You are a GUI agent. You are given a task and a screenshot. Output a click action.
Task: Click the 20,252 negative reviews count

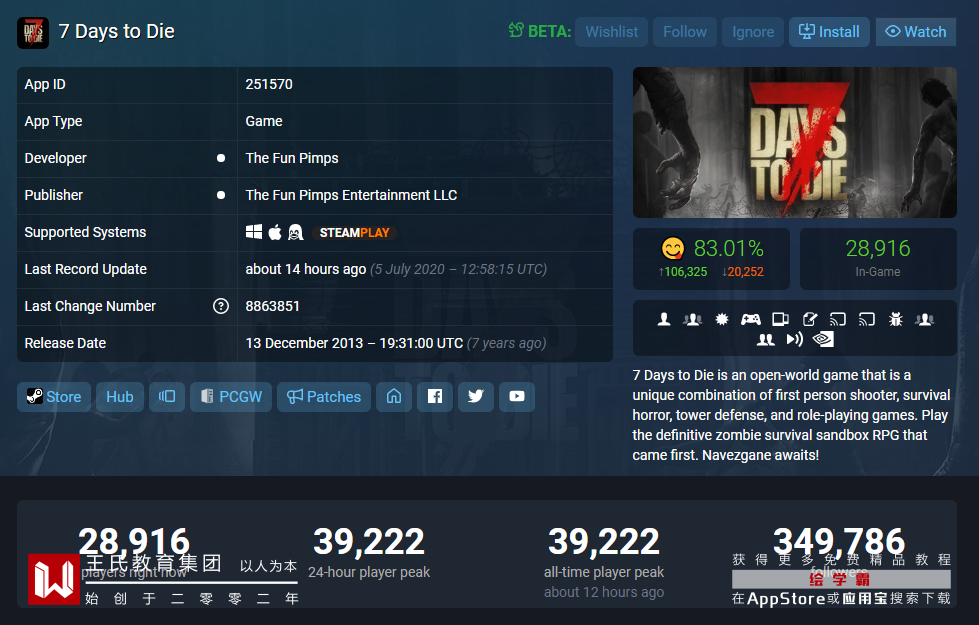point(742,272)
